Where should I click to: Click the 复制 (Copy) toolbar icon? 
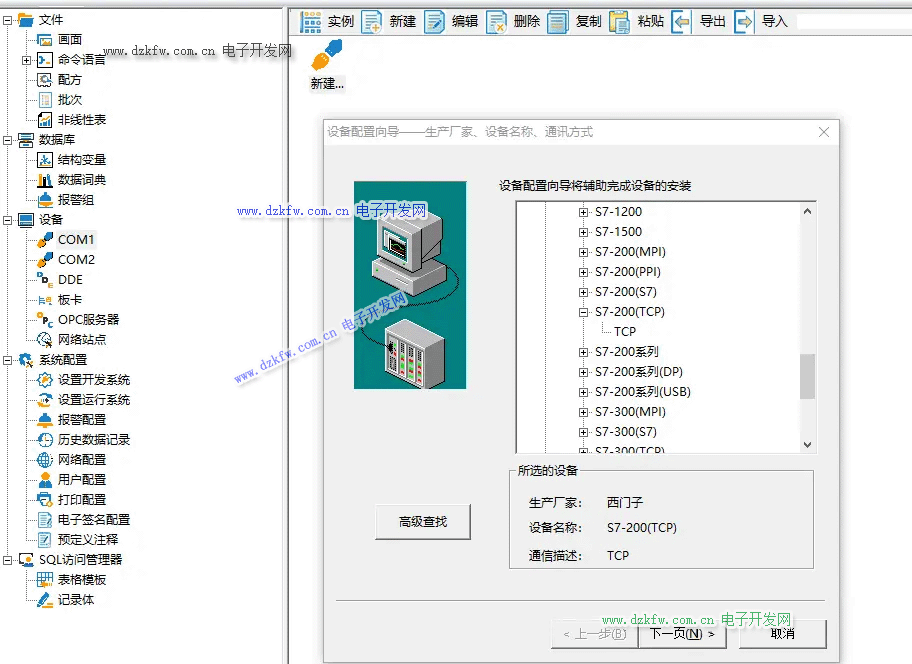click(559, 21)
